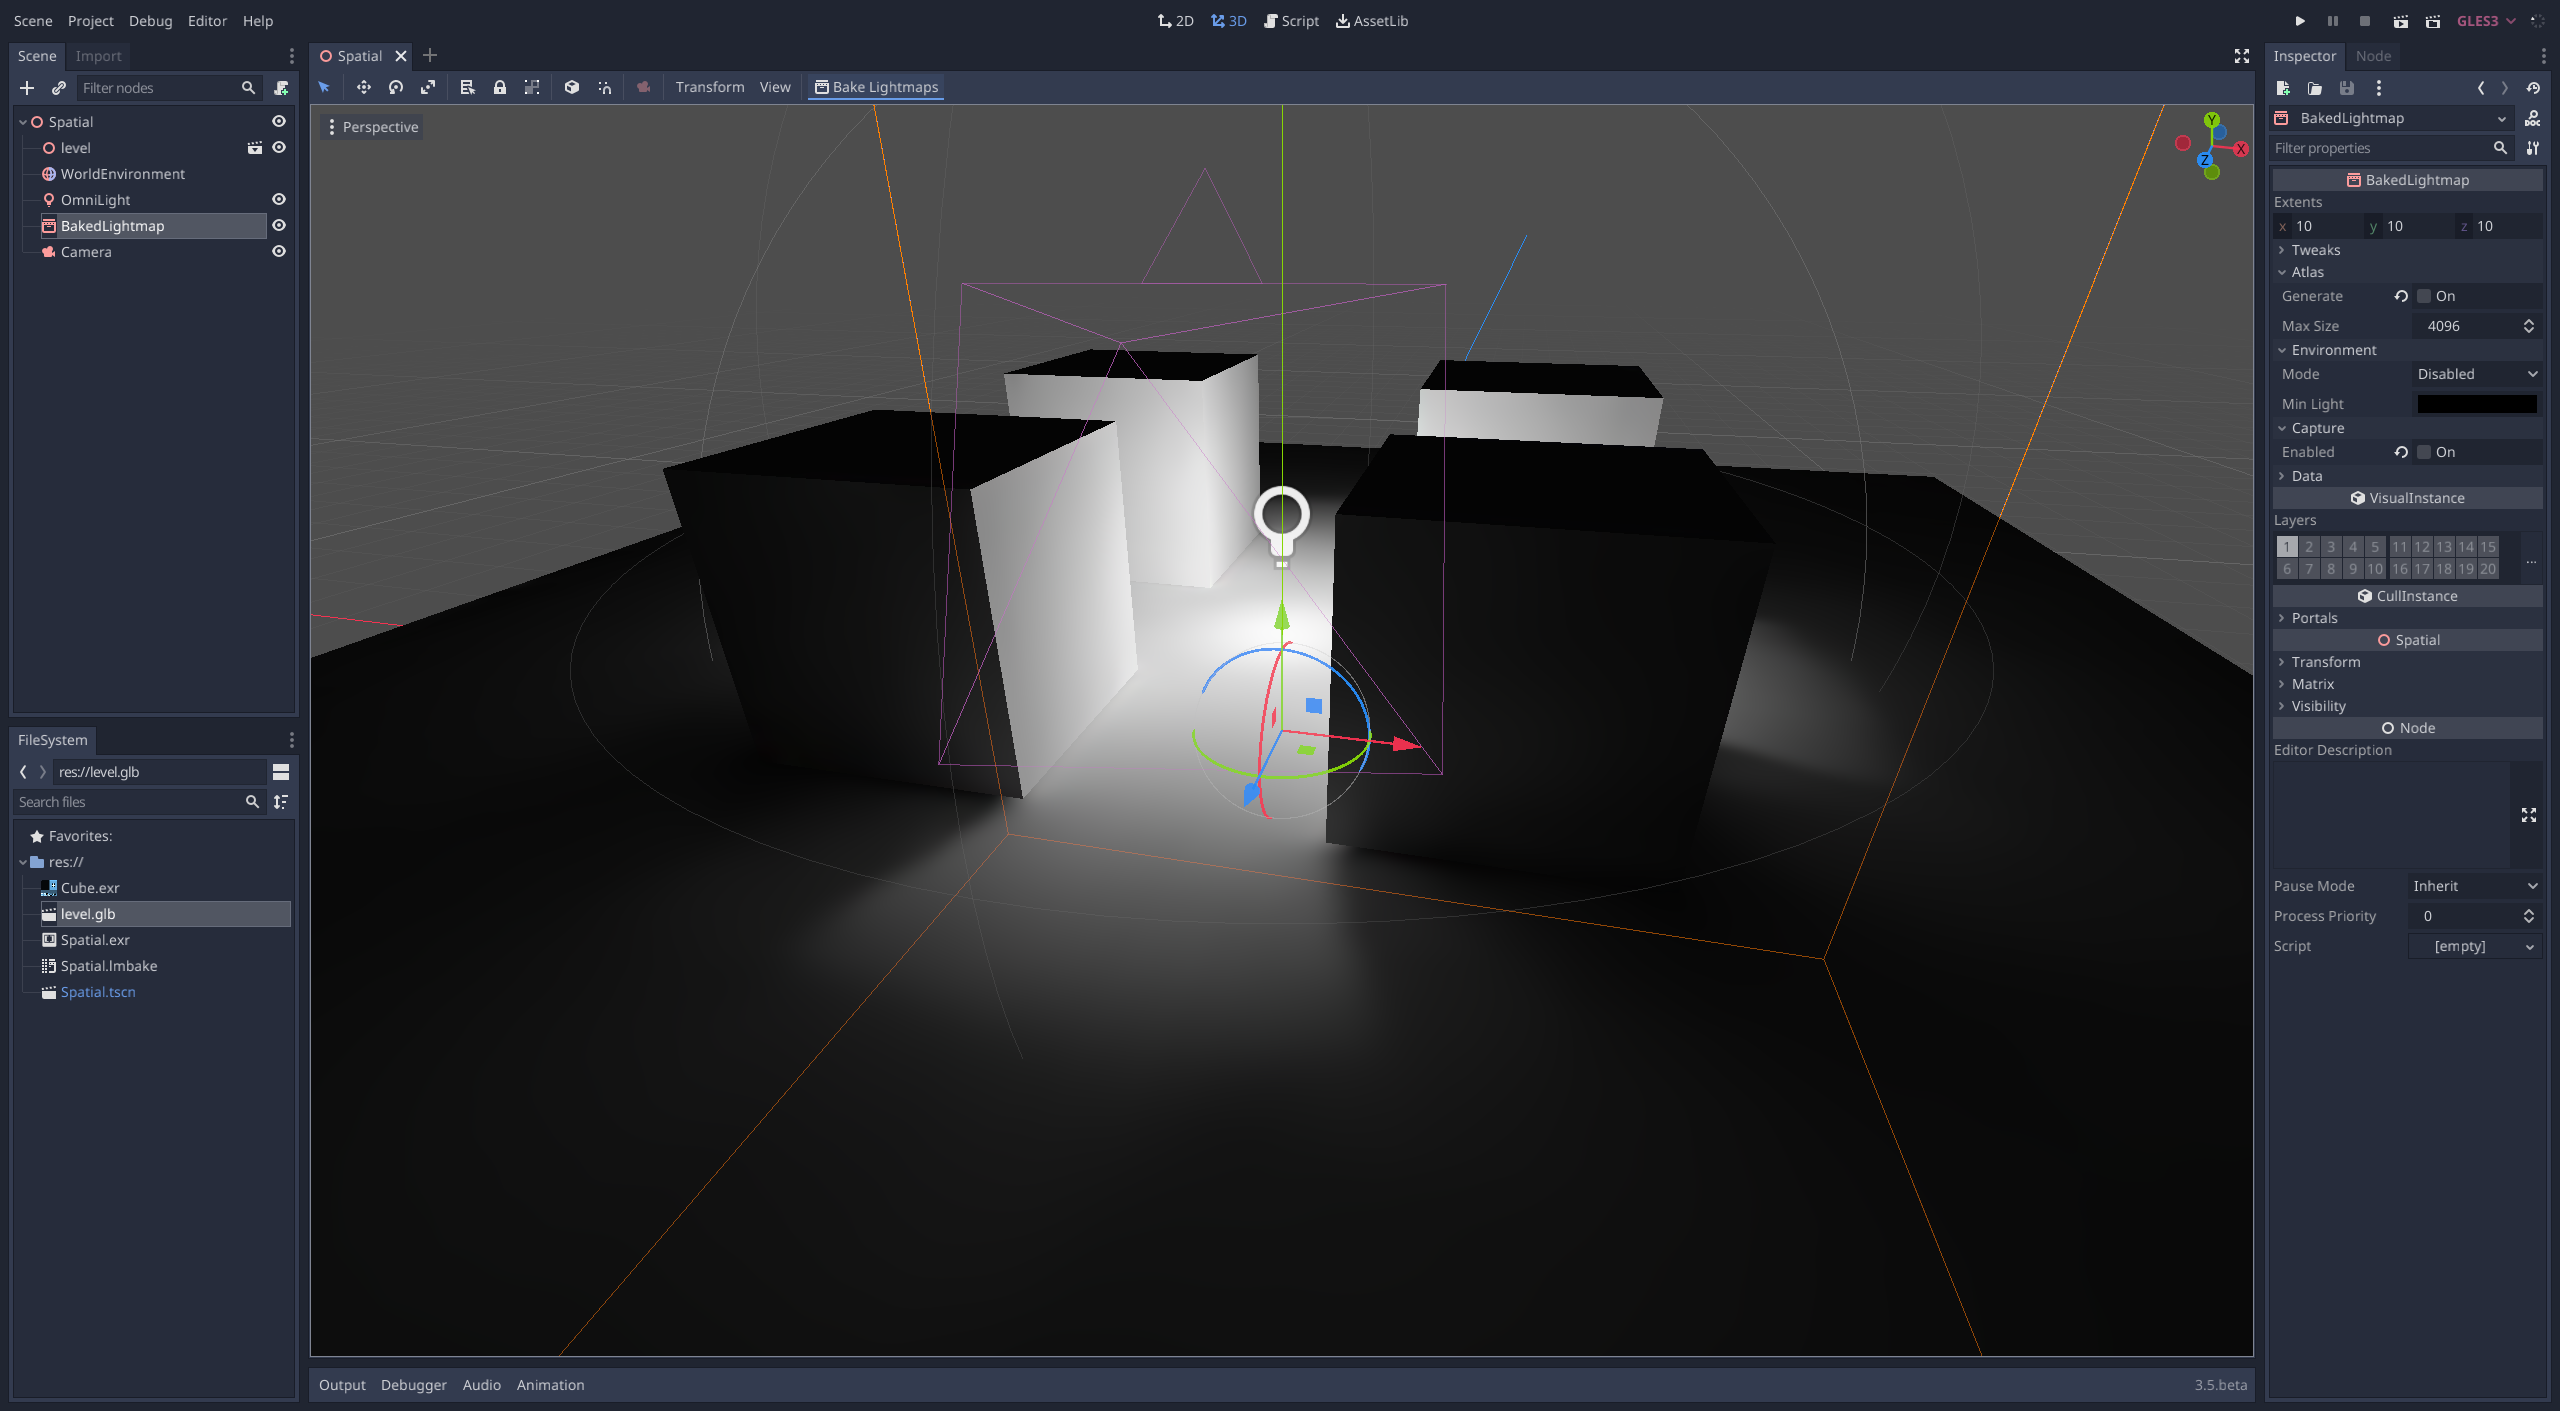Viewport: 2560px width, 1411px height.
Task: Select the Move tool in the viewport toolbar
Action: (364, 87)
